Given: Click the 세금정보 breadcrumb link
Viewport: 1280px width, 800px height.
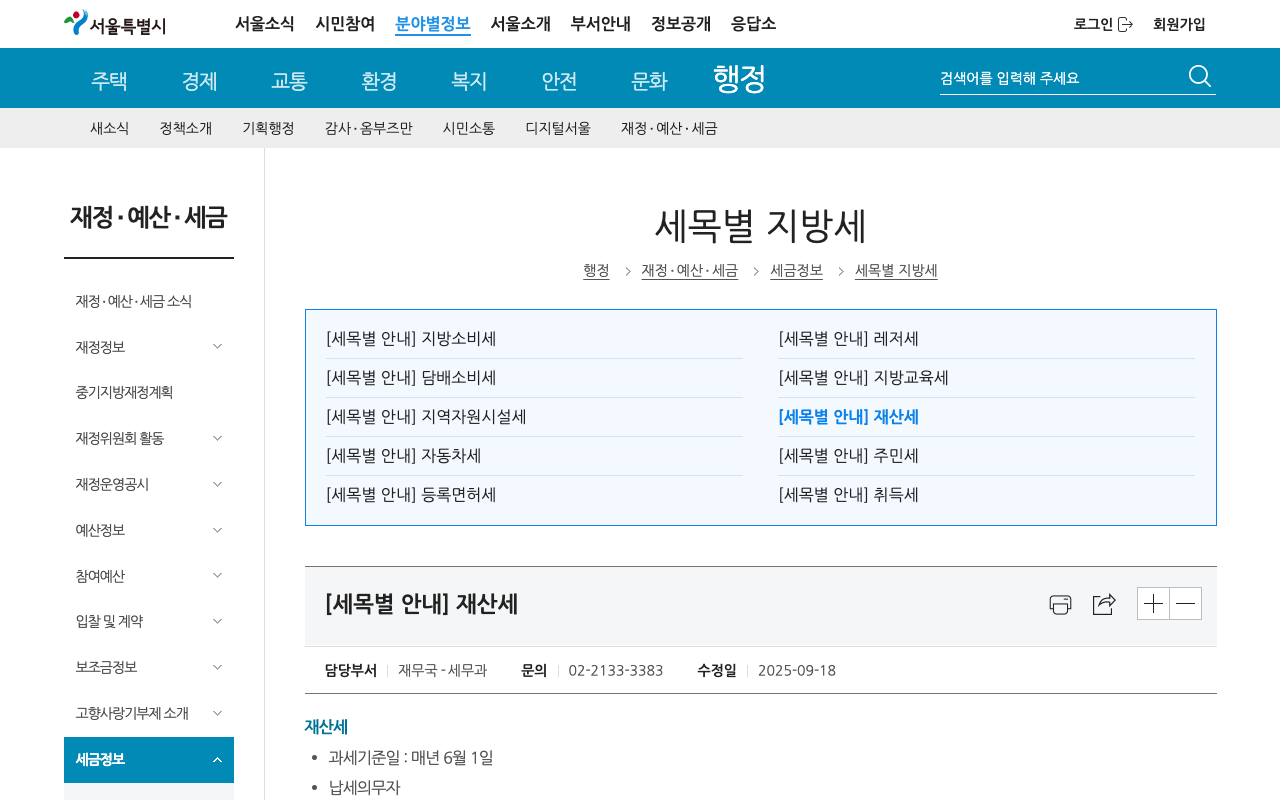Looking at the screenshot, I should pyautogui.click(x=796, y=270).
